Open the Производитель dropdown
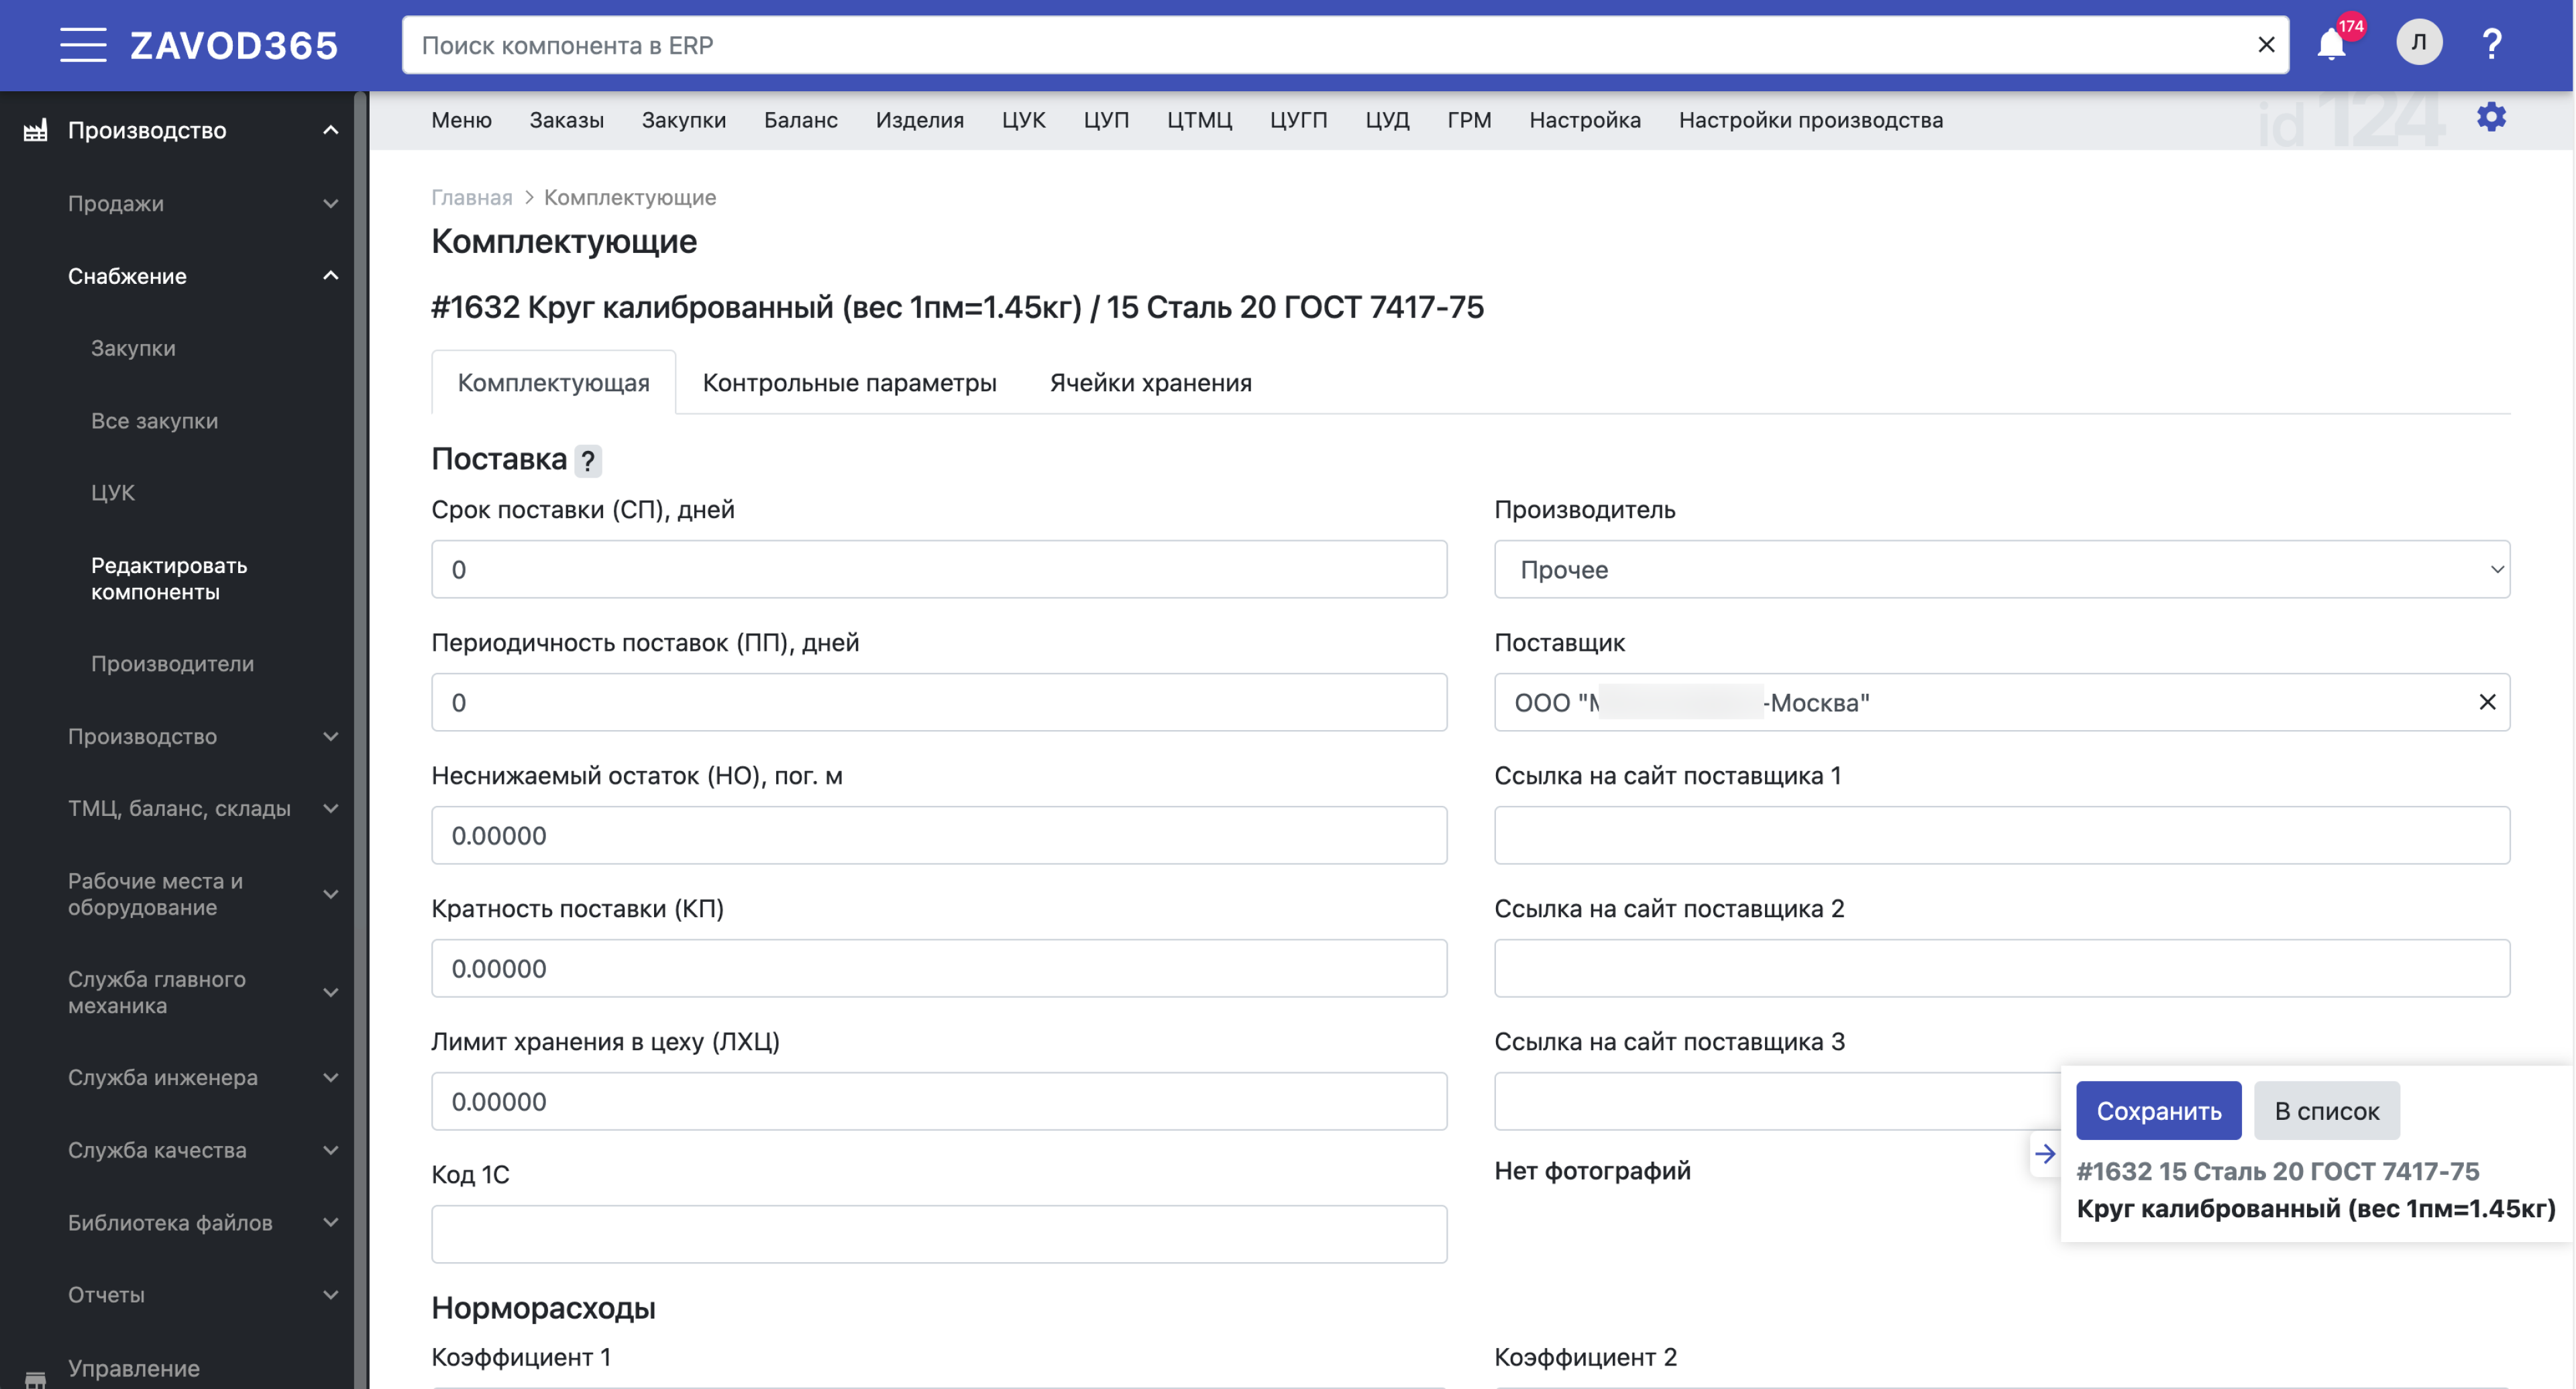The height and width of the screenshot is (1389, 2576). tap(2001, 570)
